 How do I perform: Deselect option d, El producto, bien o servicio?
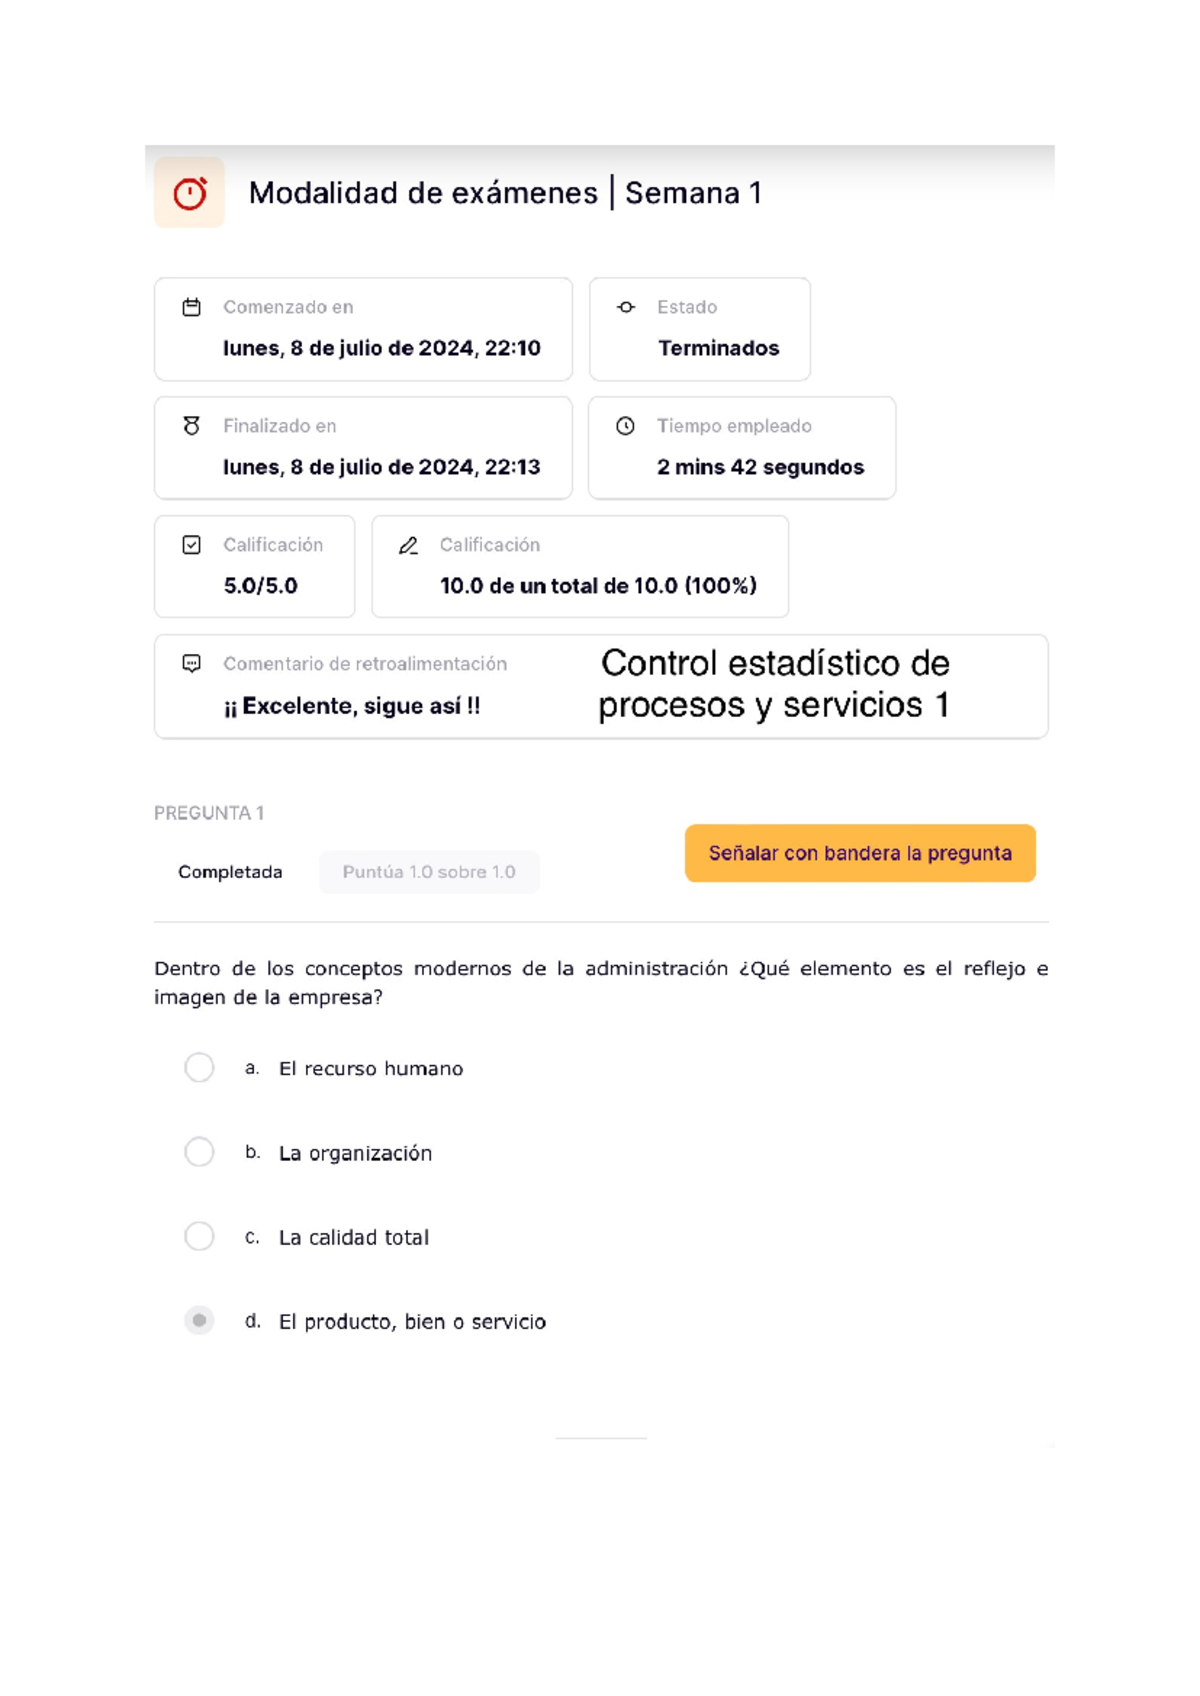pyautogui.click(x=200, y=1320)
